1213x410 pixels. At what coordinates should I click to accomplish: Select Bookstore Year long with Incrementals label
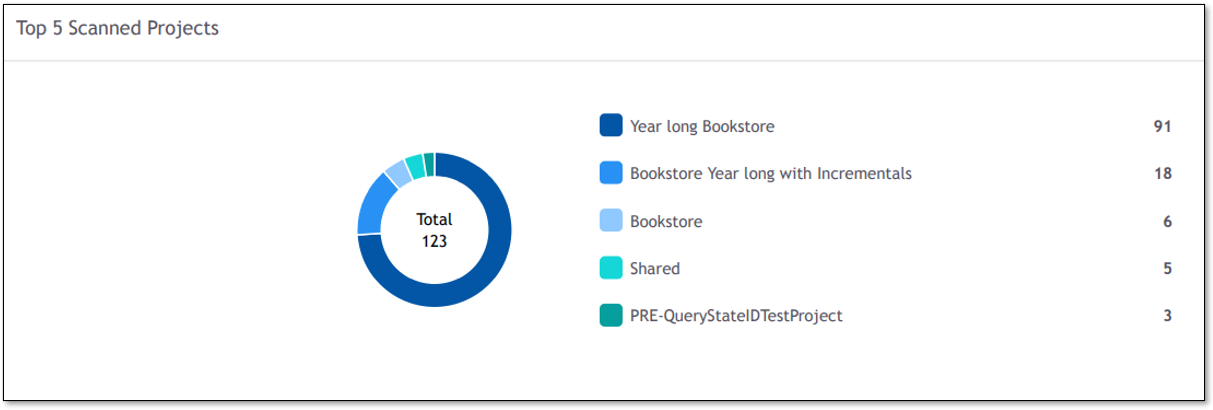point(770,173)
